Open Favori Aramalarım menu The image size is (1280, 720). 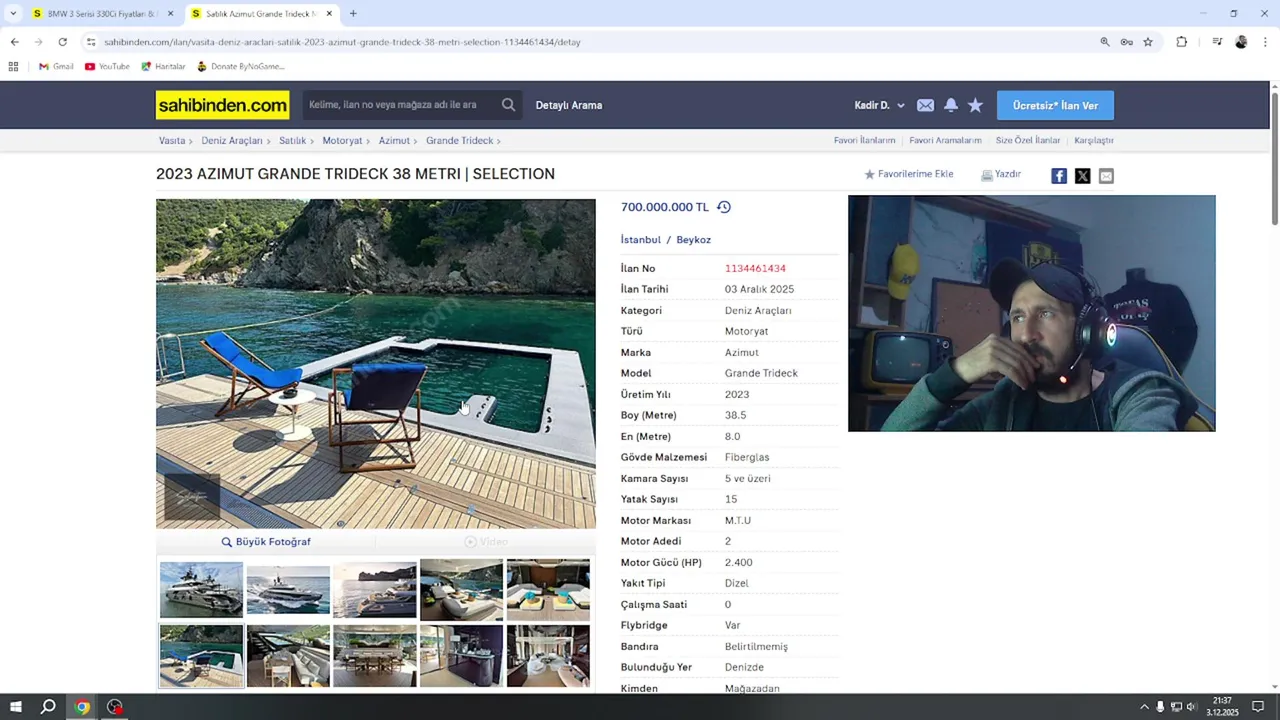[945, 141]
